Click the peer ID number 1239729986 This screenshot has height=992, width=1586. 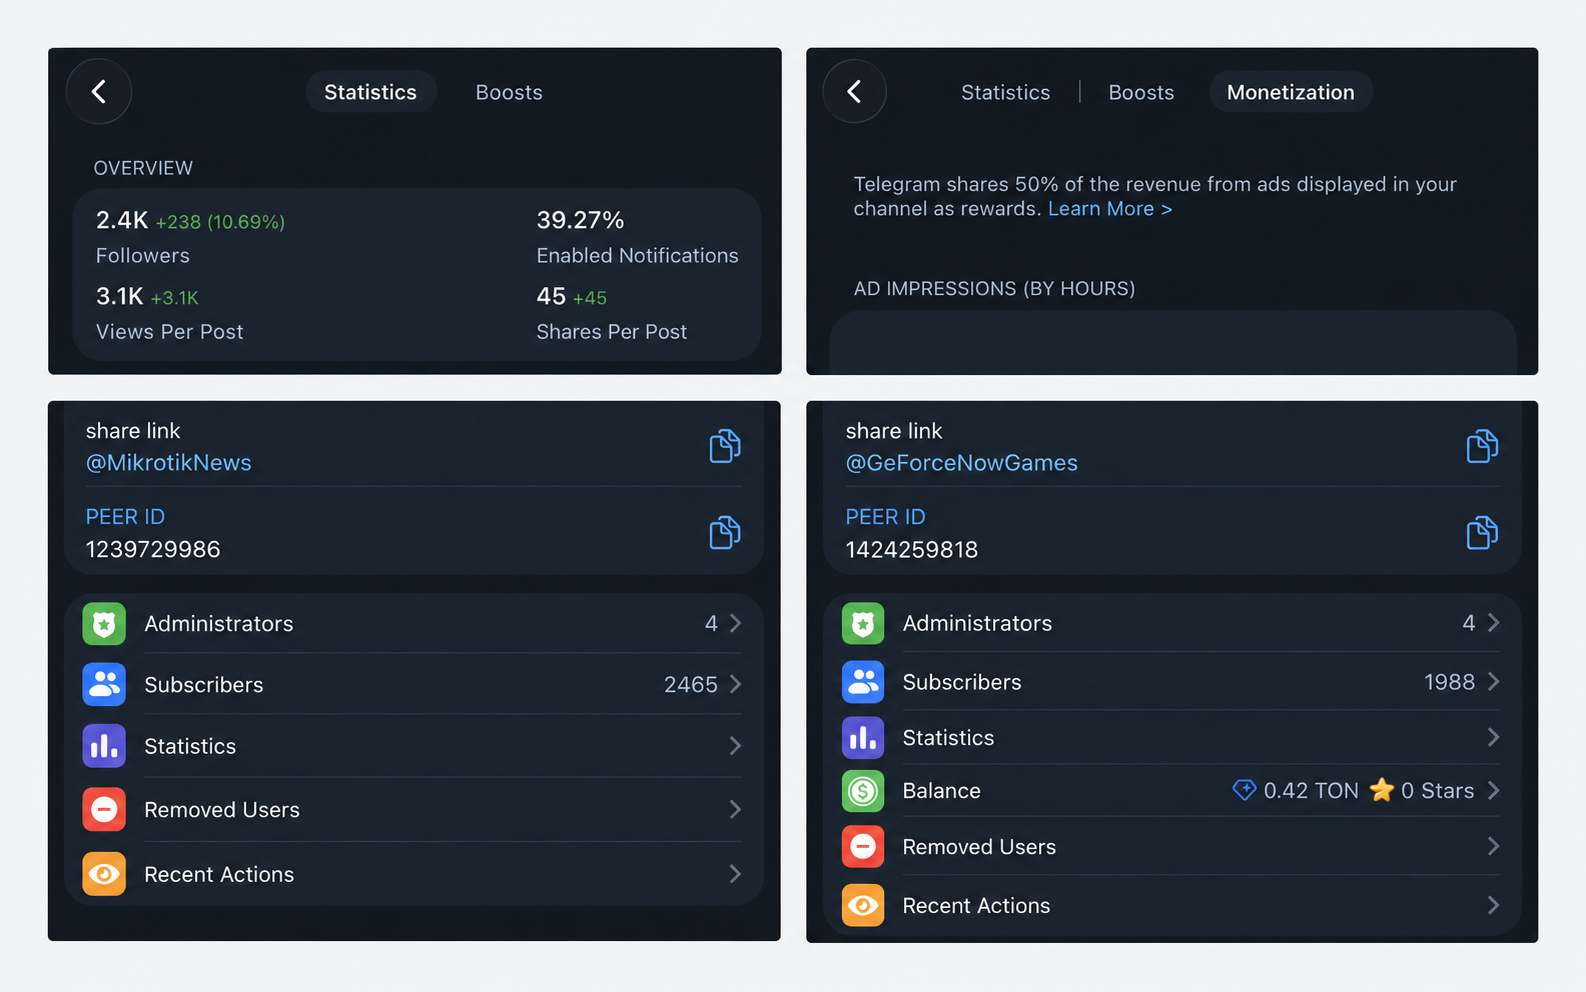(x=153, y=550)
